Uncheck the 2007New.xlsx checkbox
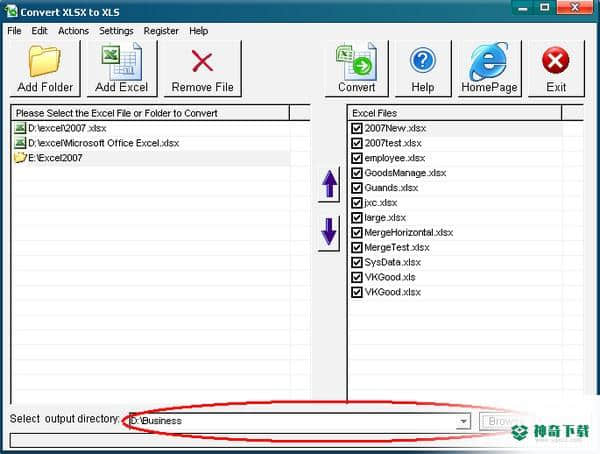 357,128
